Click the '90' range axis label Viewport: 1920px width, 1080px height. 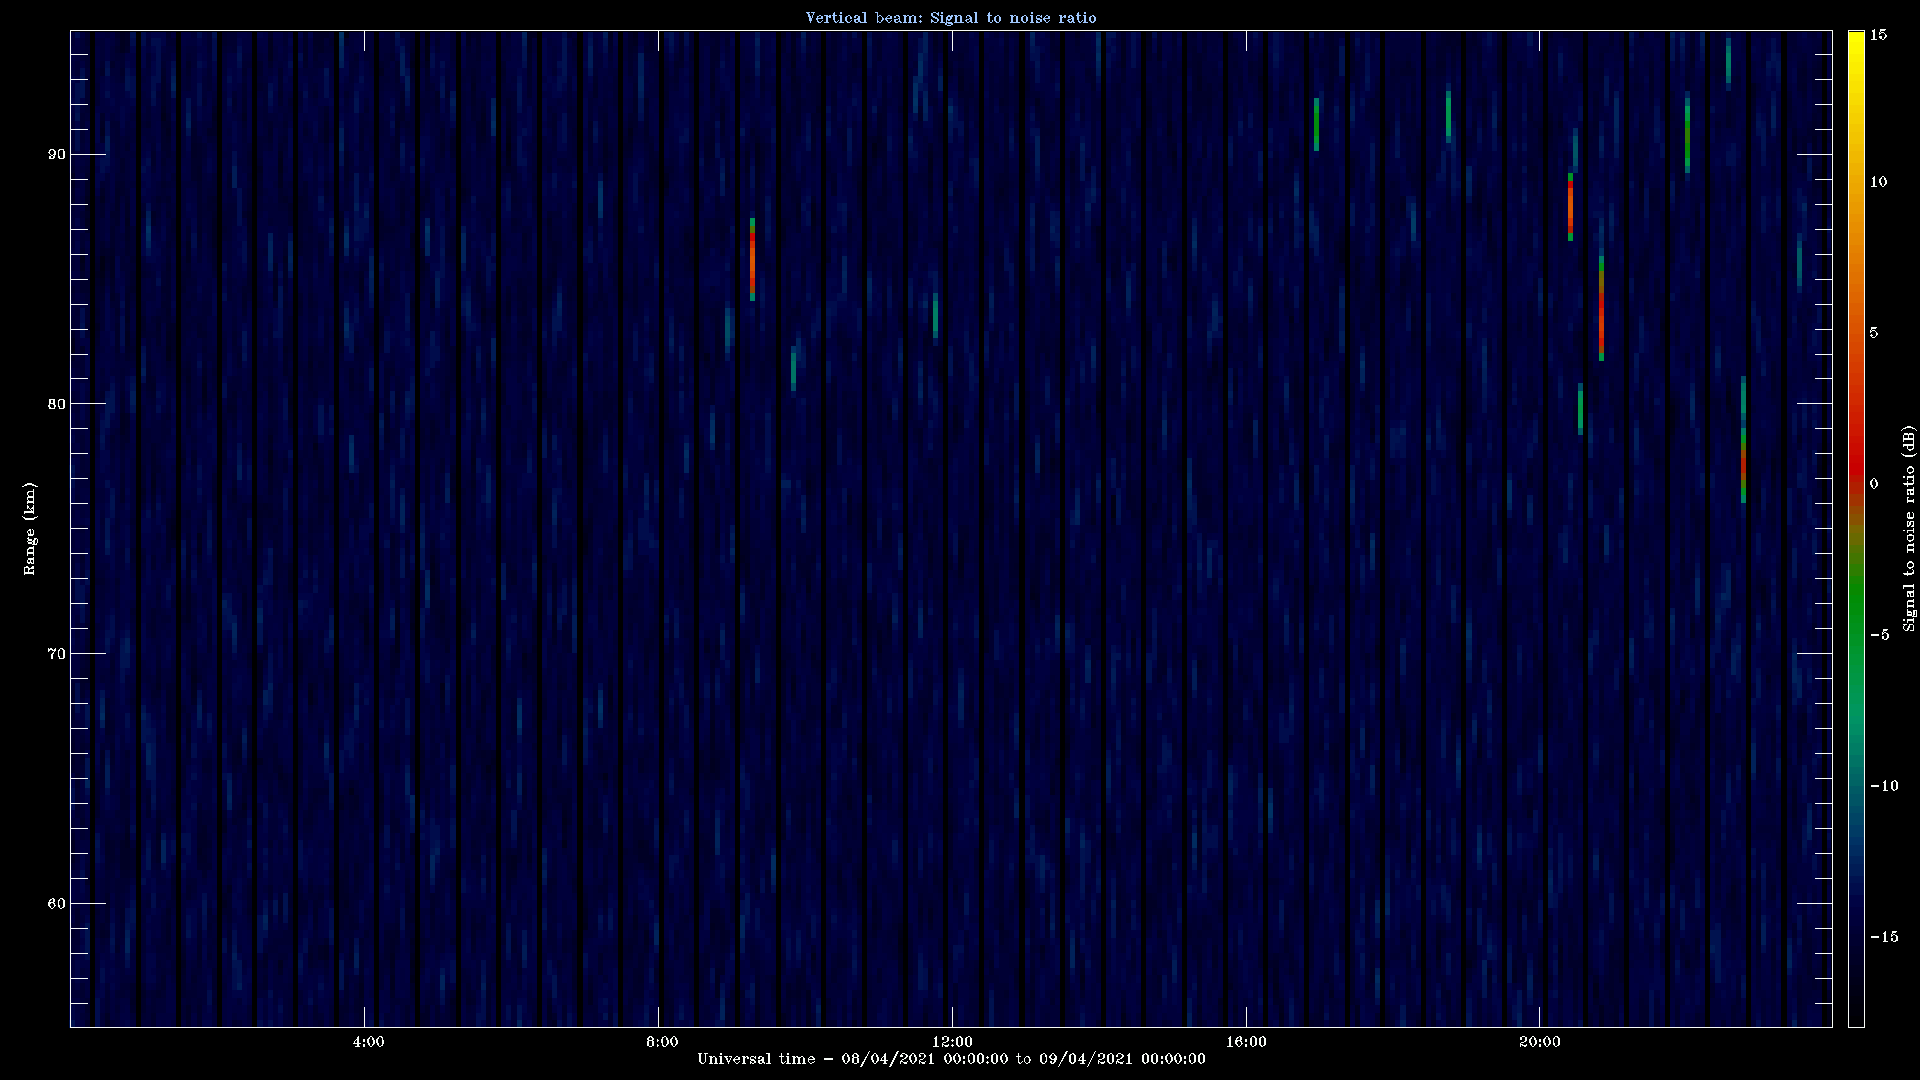(x=55, y=154)
